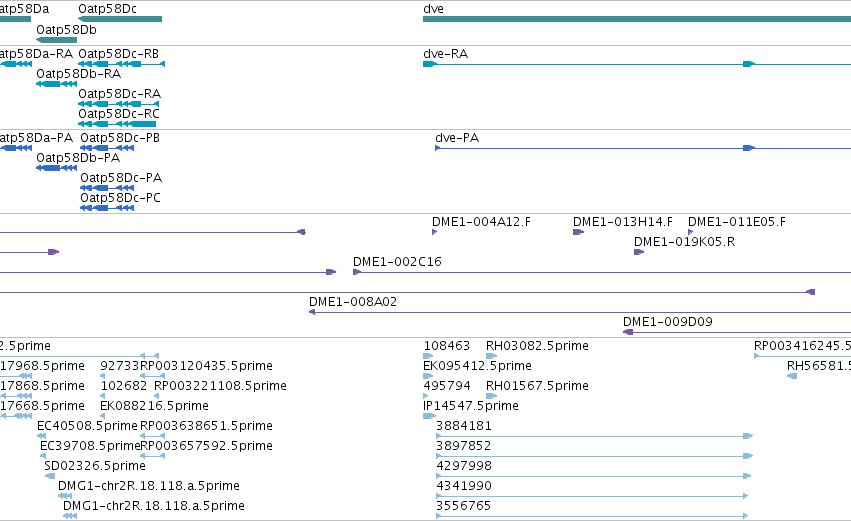851x521 pixels.
Task: Click the DME1-009D09 feature arrow
Action: pos(628,332)
